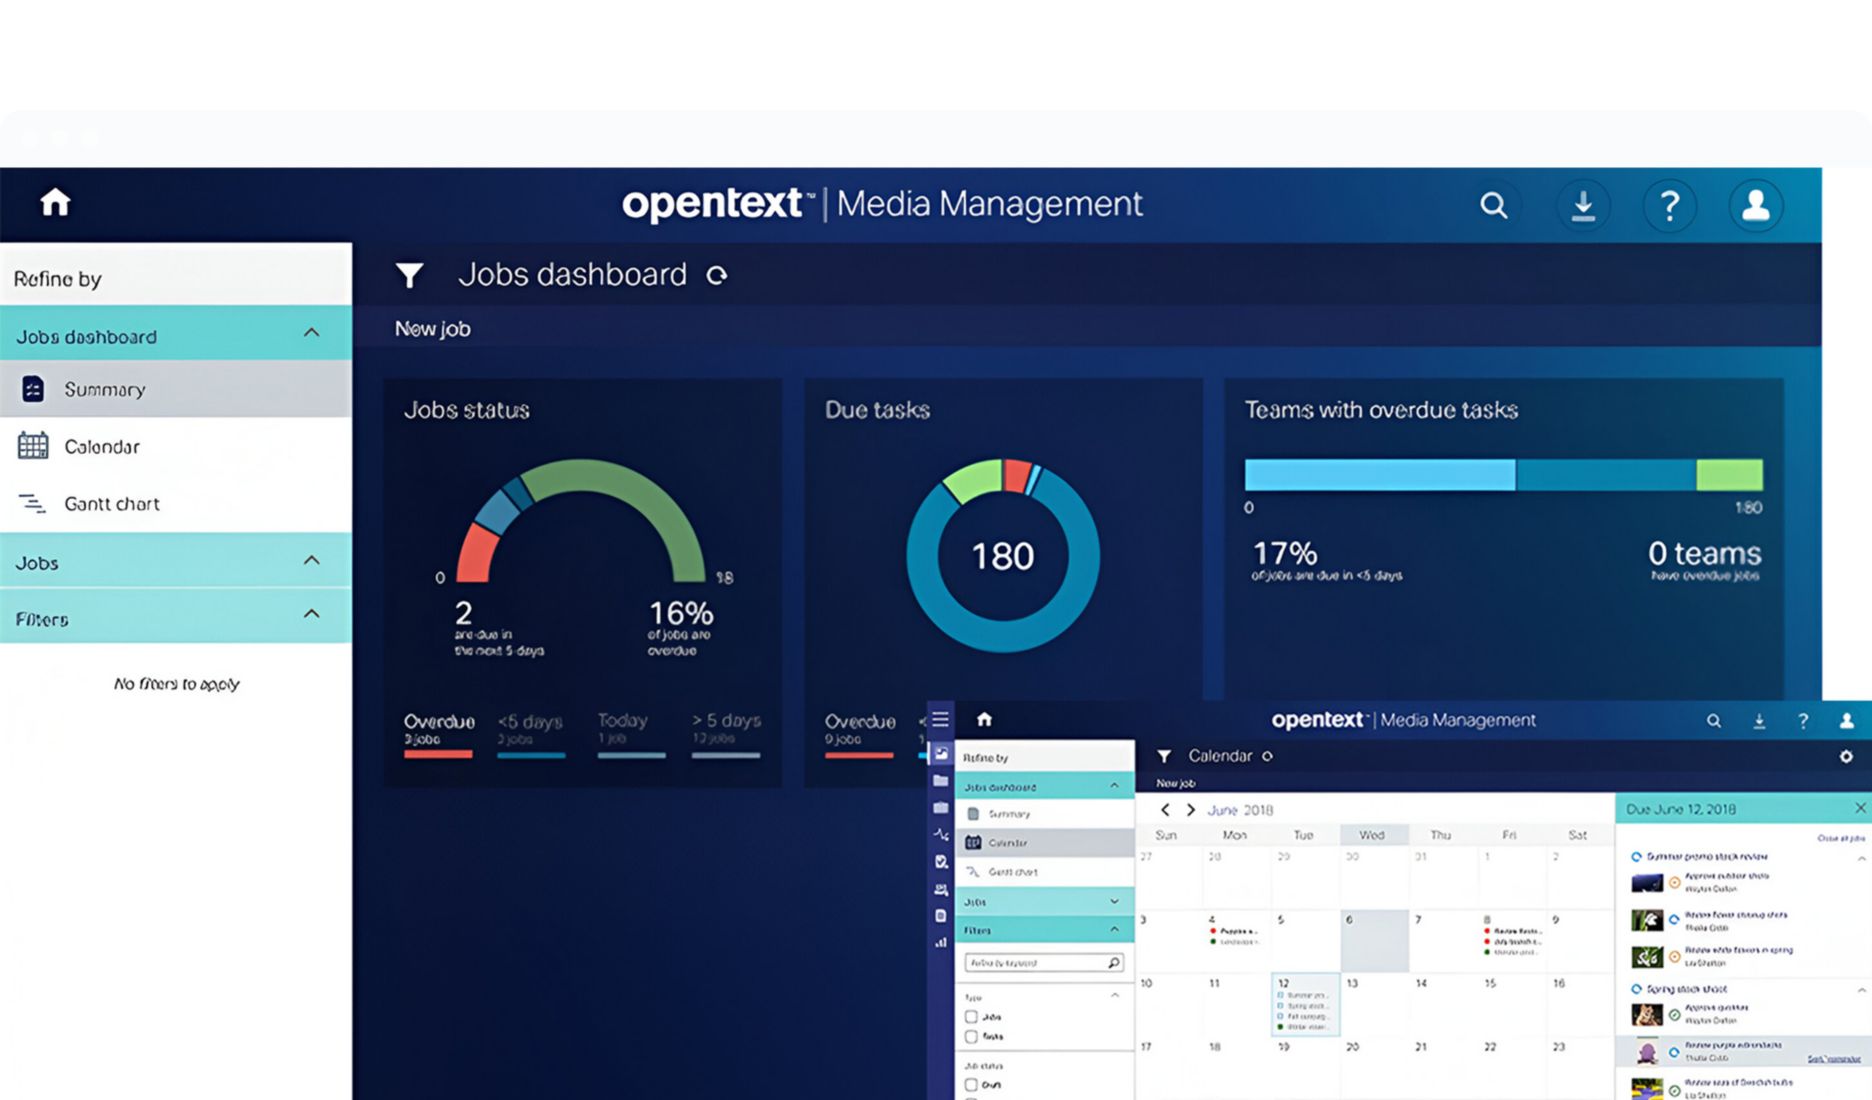Open the hamburger menu in calendar window
Screen dimensions: 1872x1100
(x=940, y=719)
